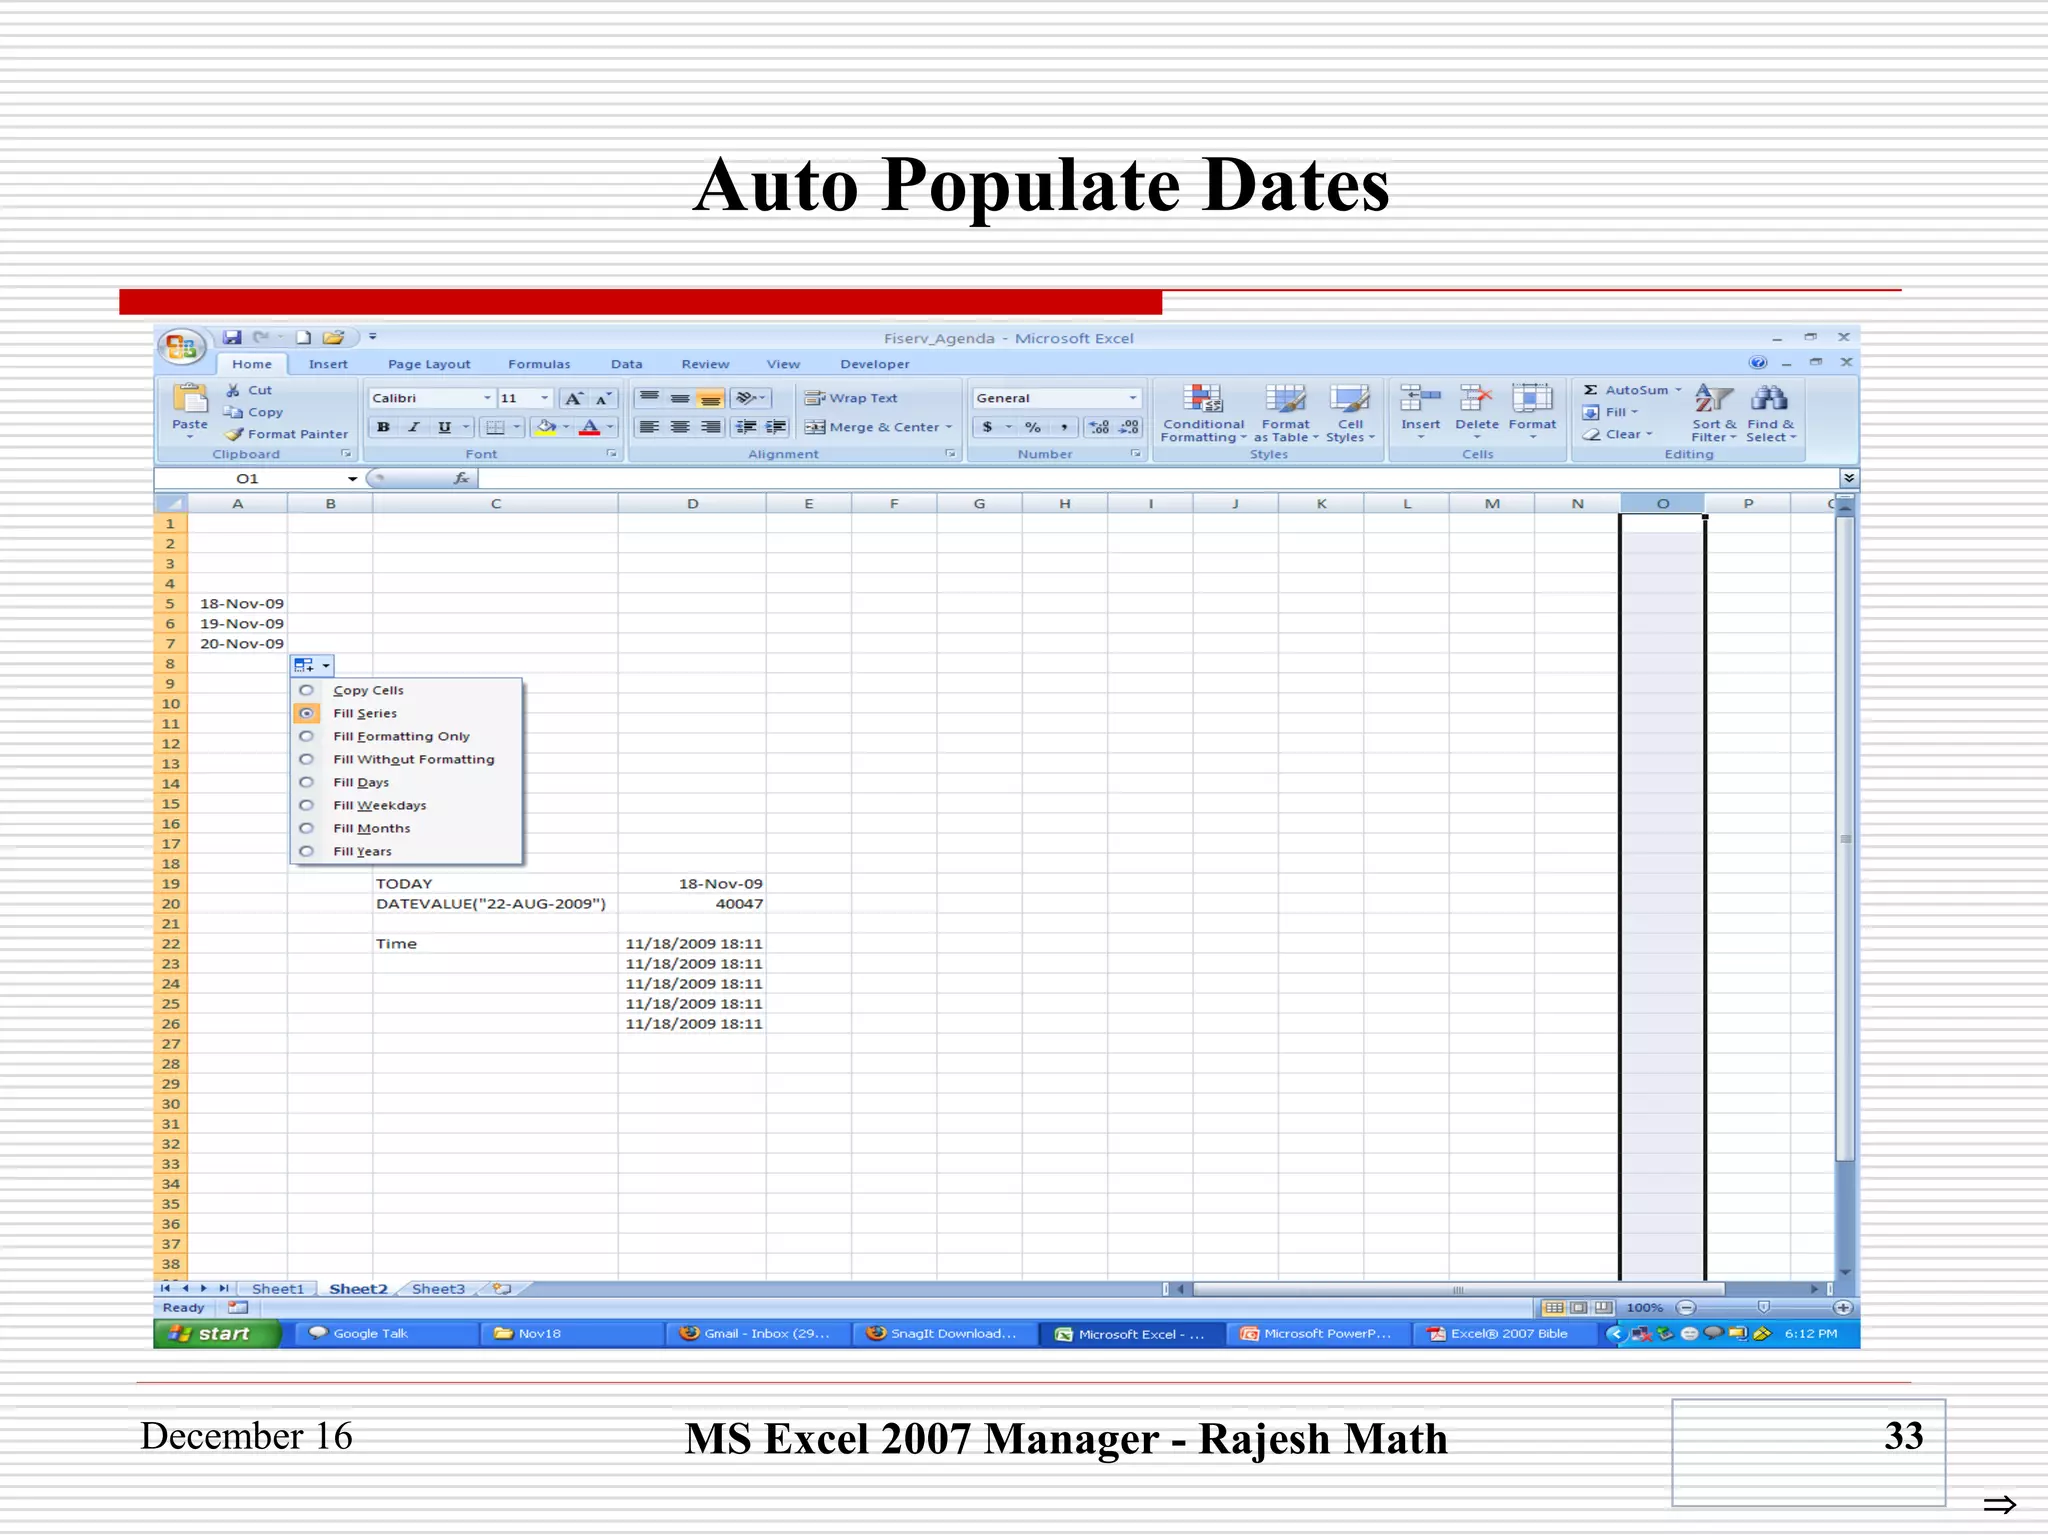Image resolution: width=2048 pixels, height=1536 pixels.
Task: Click the Format Painter brush
Action: (234, 434)
